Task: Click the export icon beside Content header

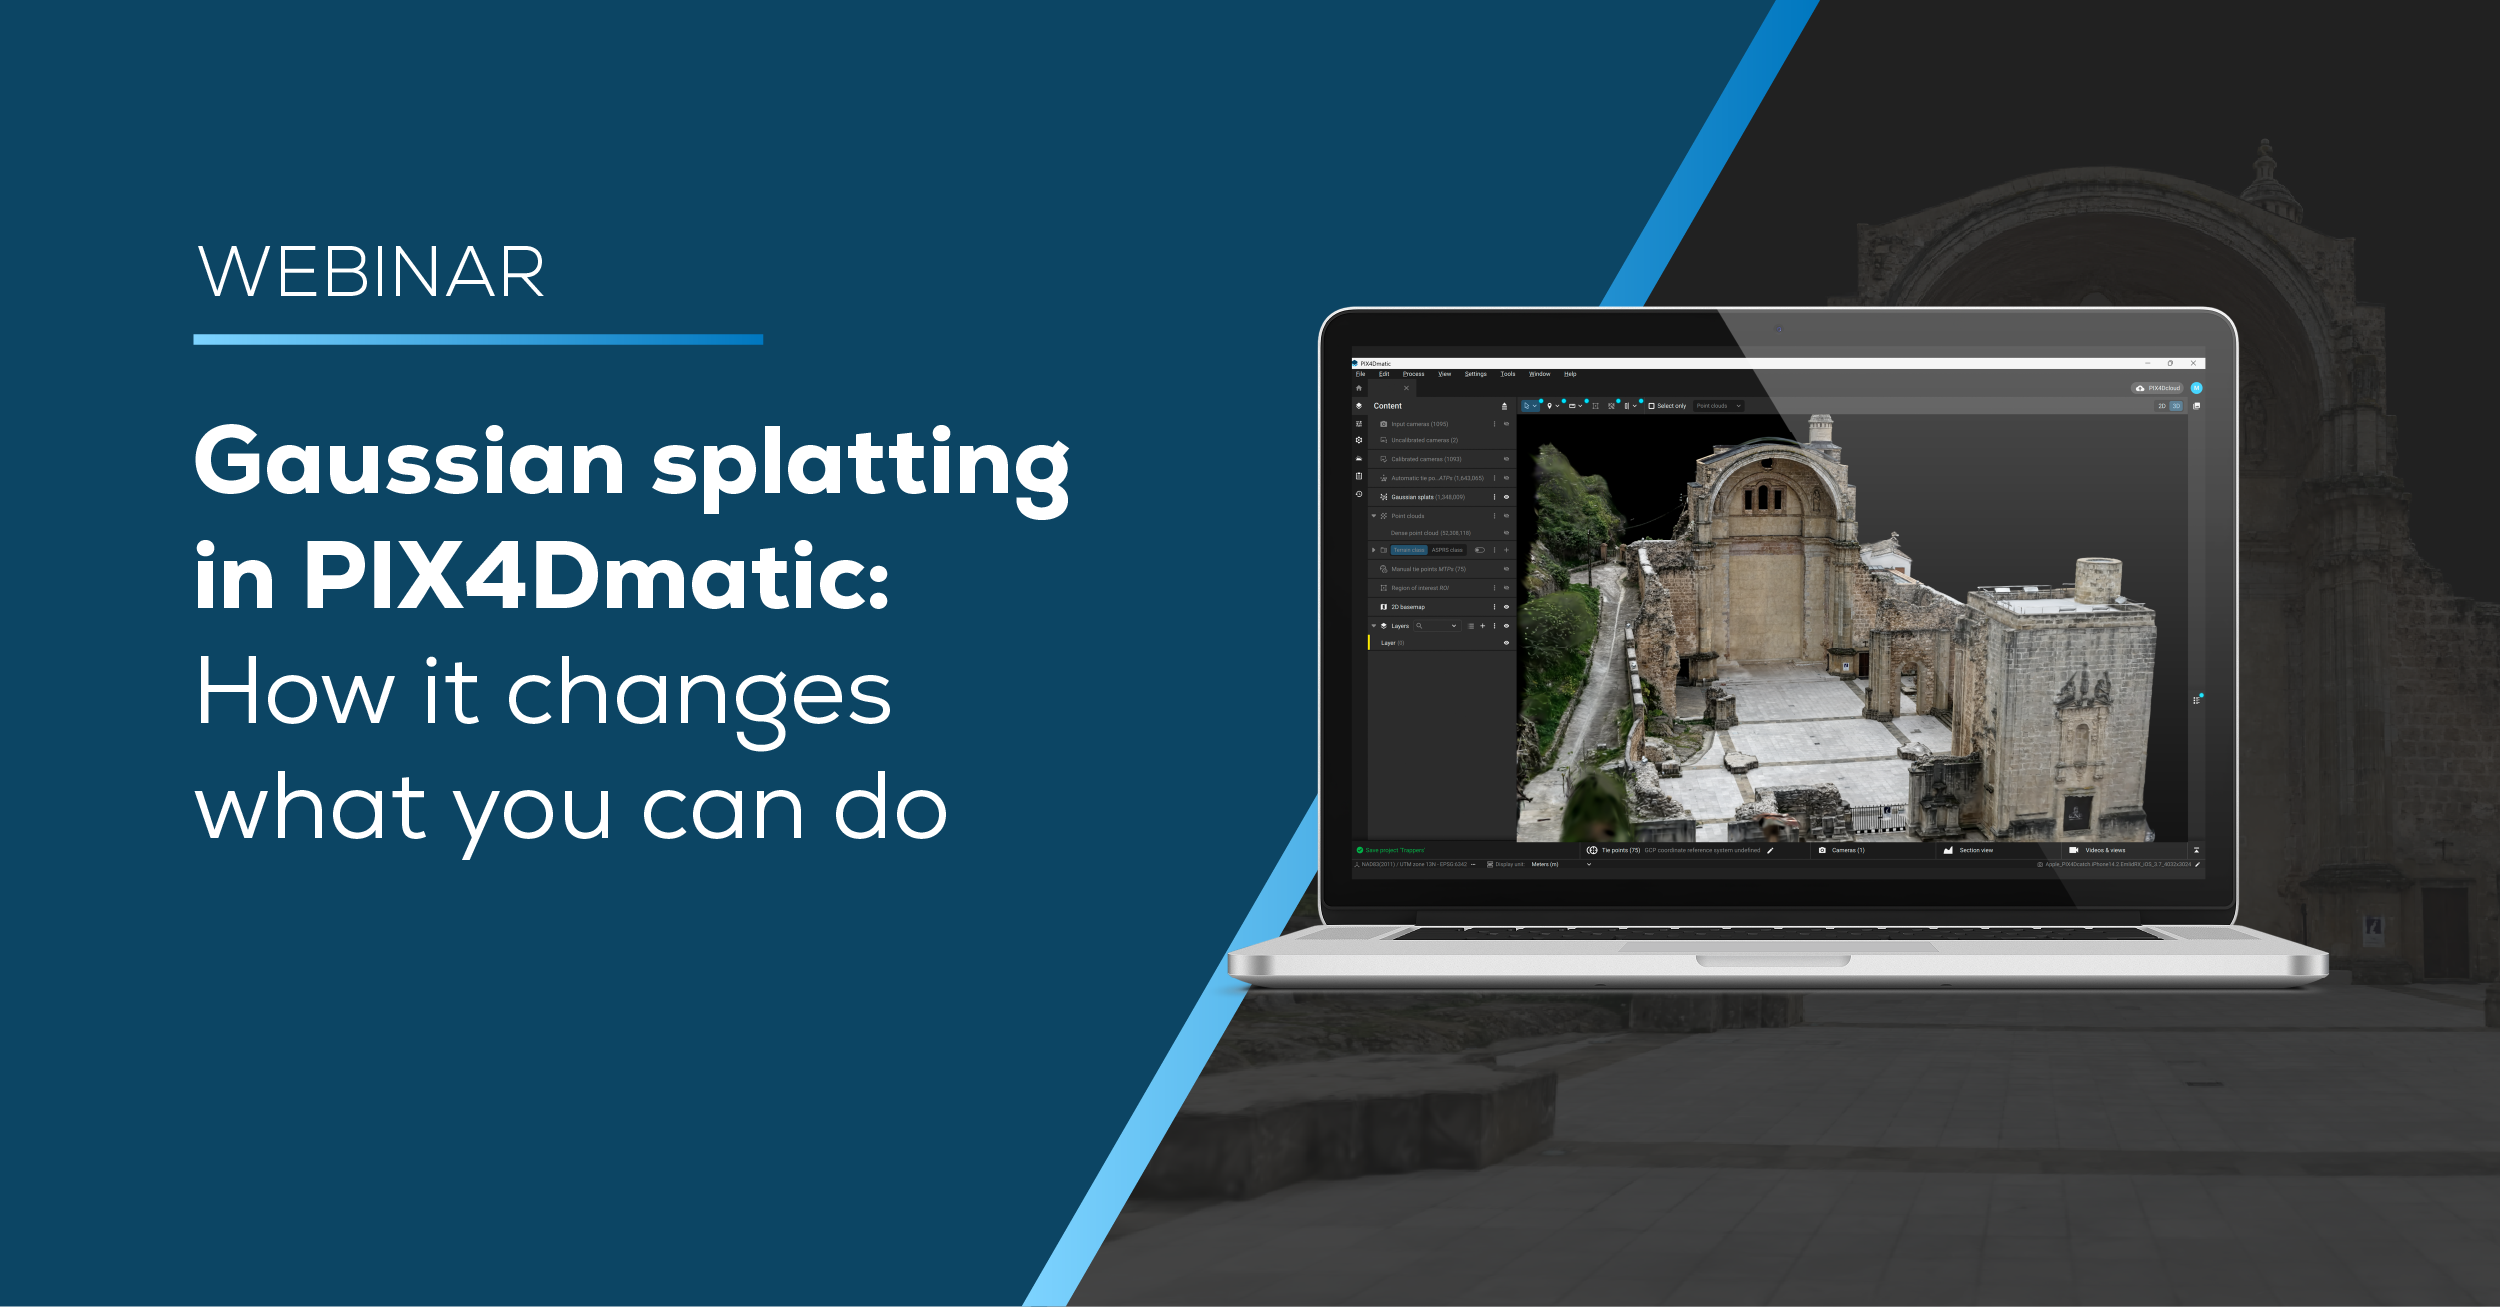Action: pyautogui.click(x=1504, y=406)
